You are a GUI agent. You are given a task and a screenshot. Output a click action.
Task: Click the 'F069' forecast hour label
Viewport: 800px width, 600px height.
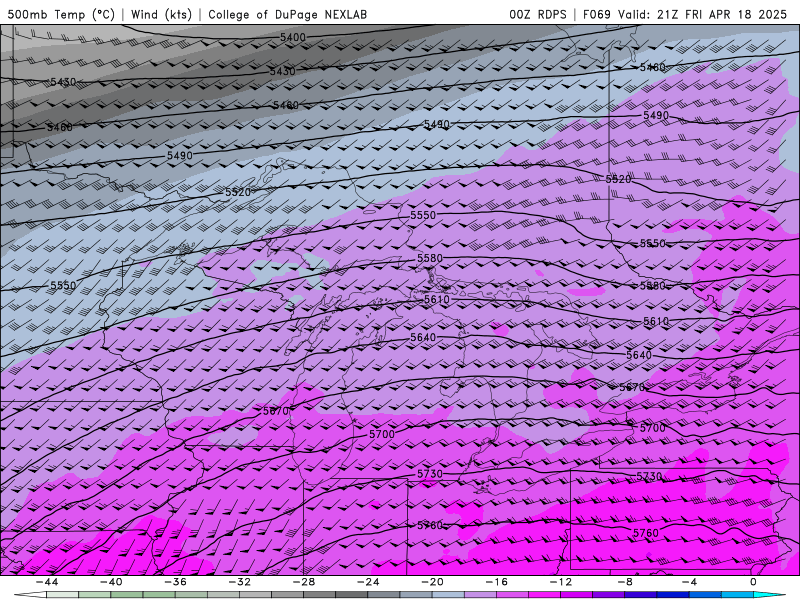point(596,15)
